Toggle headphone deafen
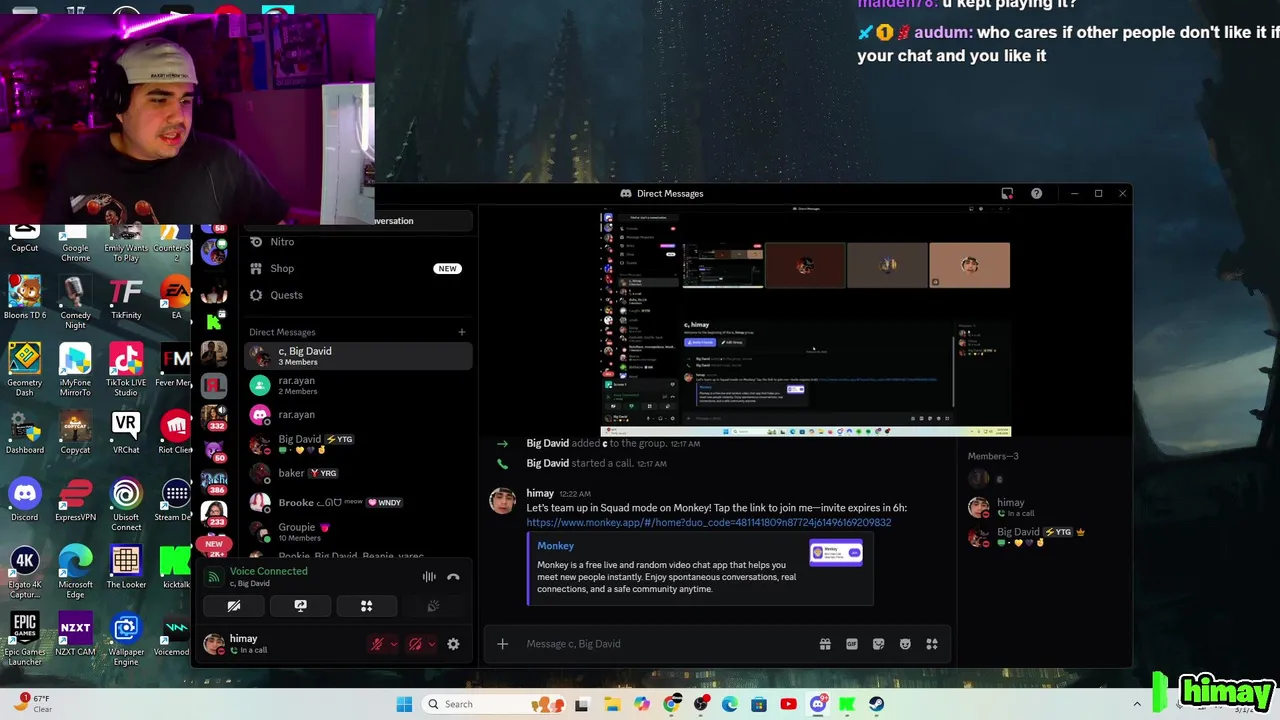This screenshot has width=1280, height=720. (415, 644)
